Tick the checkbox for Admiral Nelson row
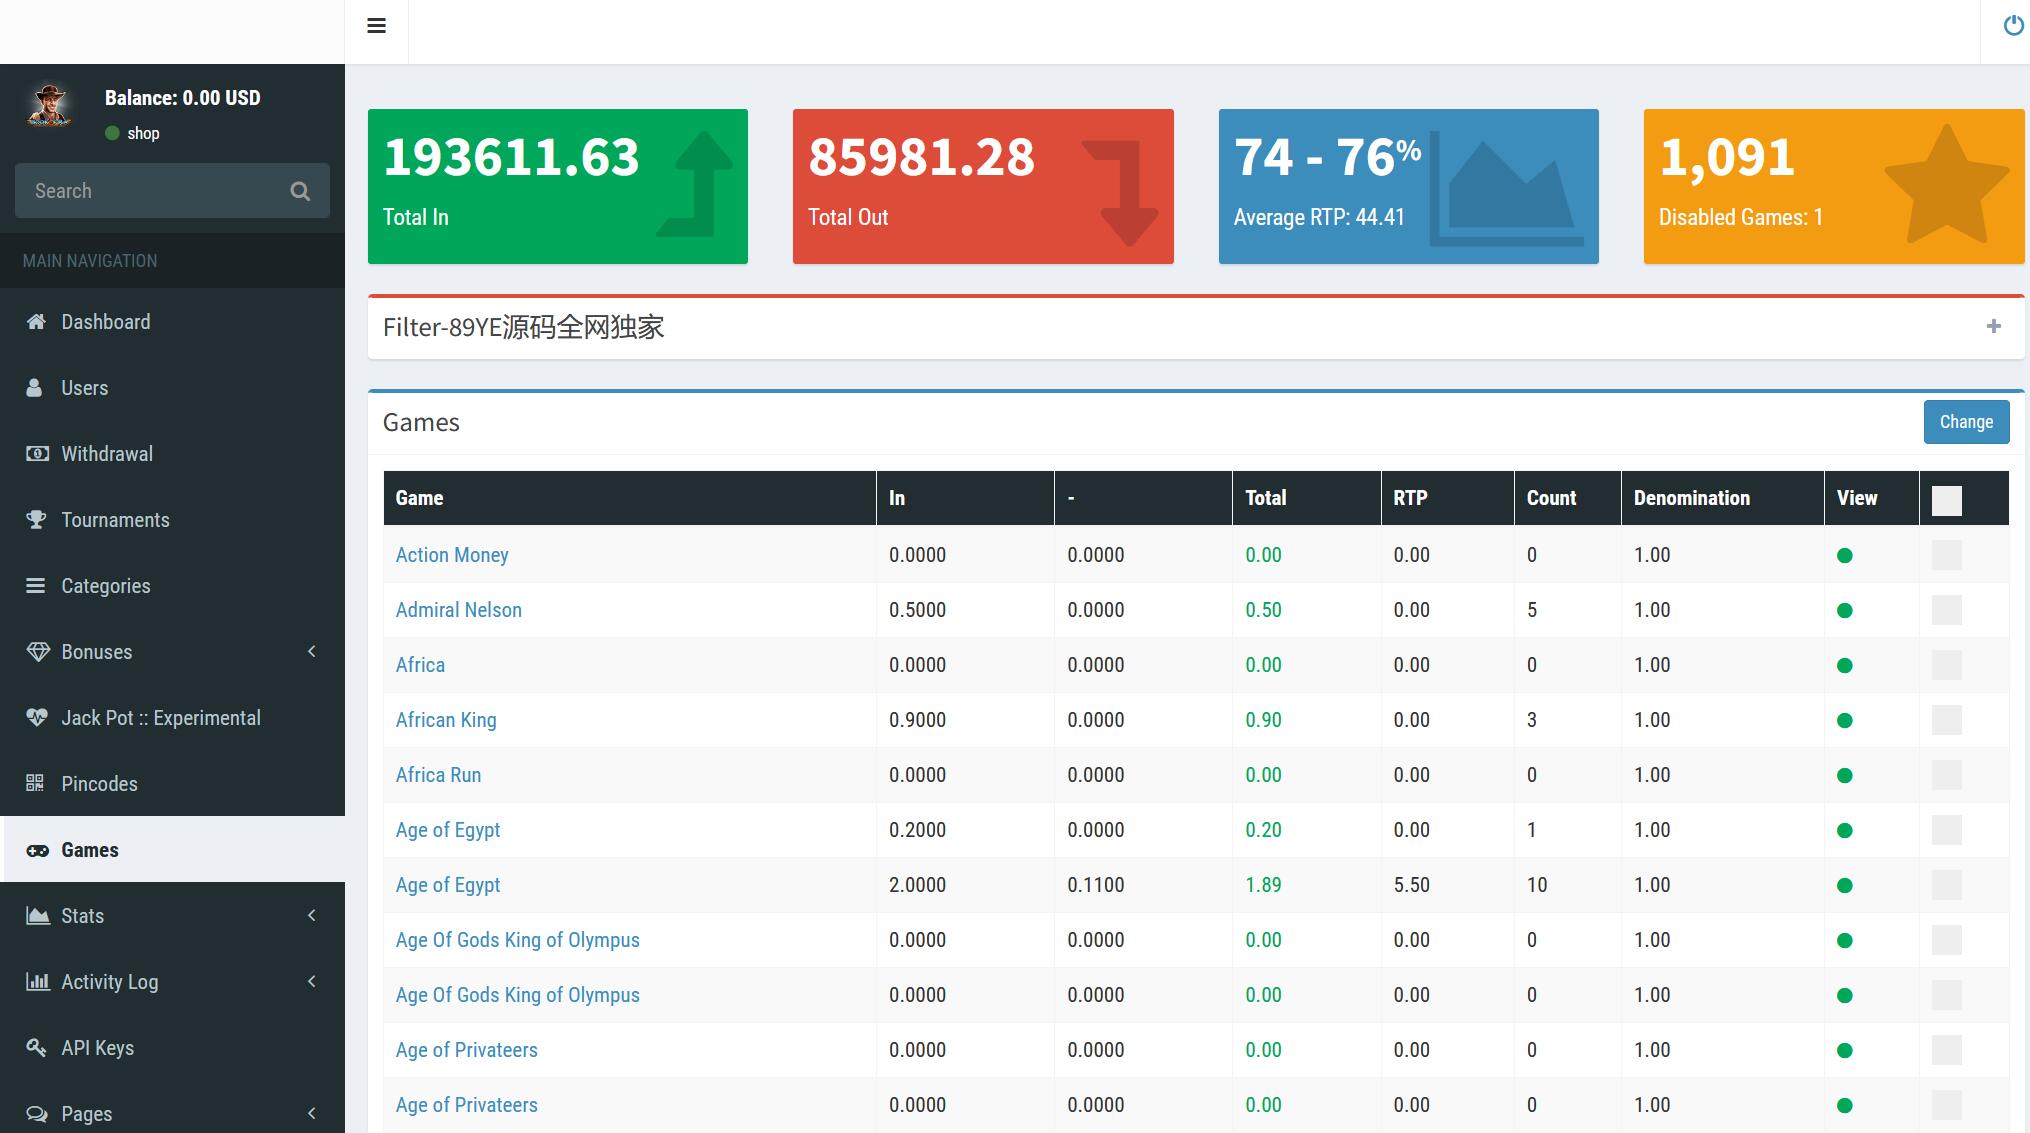Viewport: 2030px width, 1133px height. pos(1946,610)
